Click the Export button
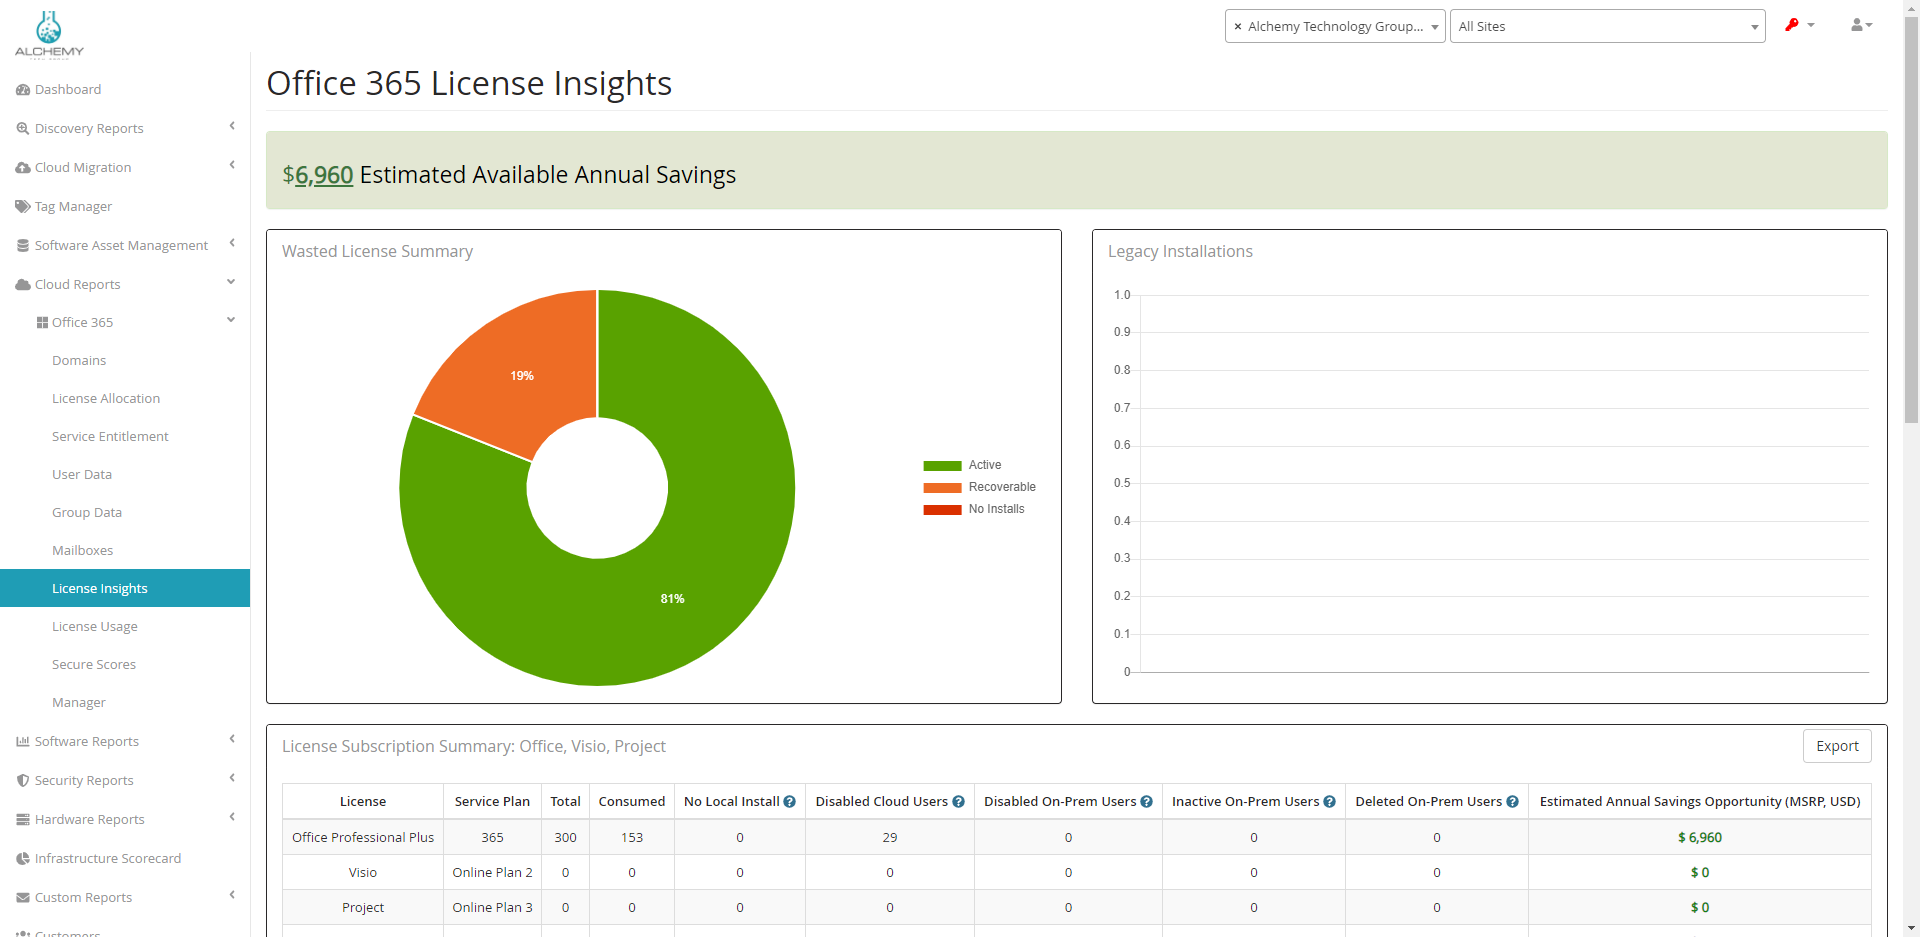Screen dimensions: 1920x937 tap(1836, 746)
